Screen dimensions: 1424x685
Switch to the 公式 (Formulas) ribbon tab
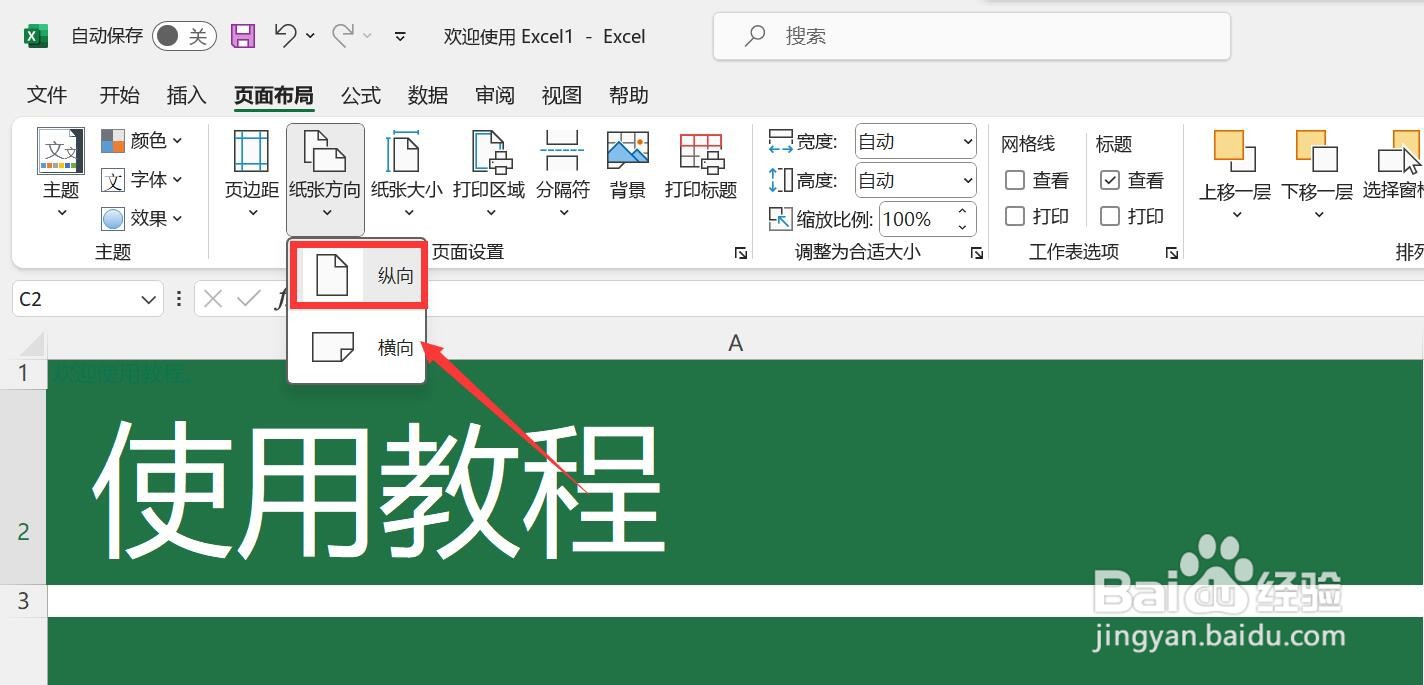(360, 95)
